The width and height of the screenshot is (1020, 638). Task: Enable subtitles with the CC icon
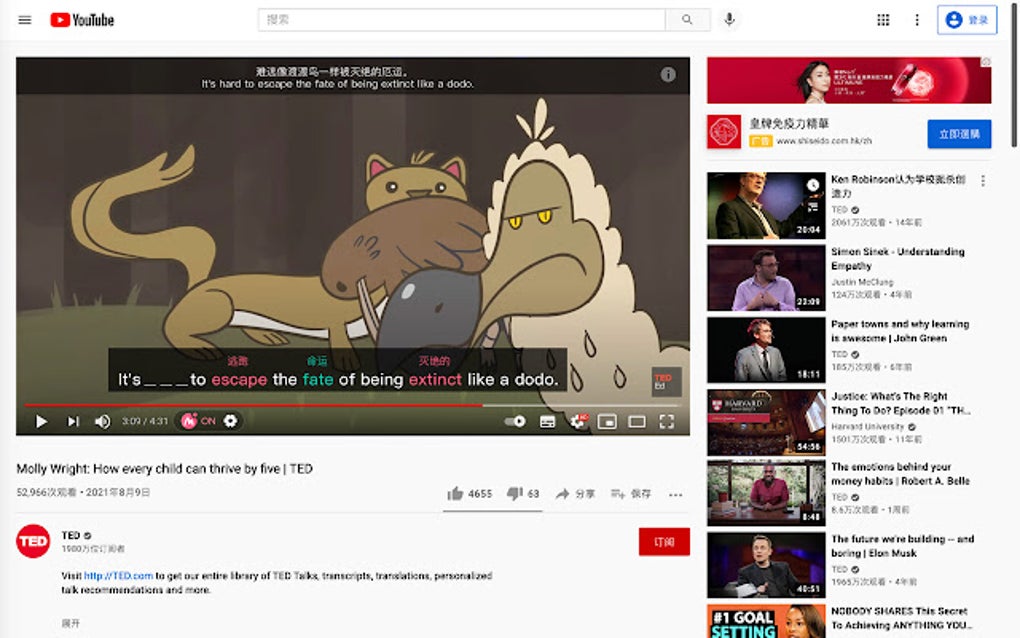547,421
